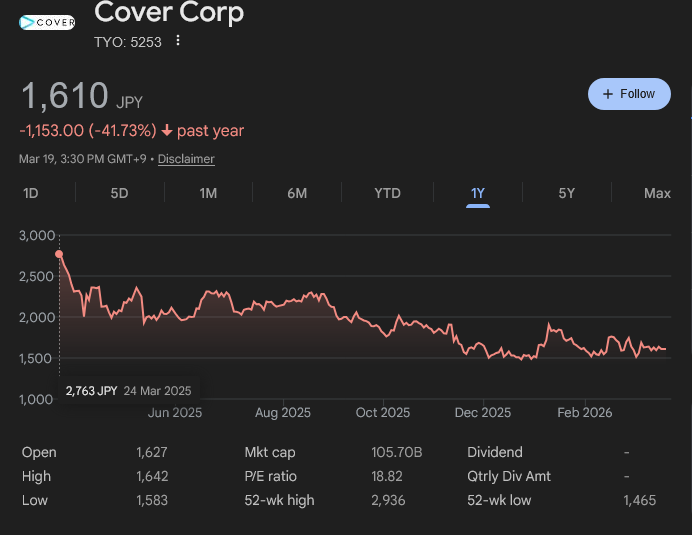The image size is (692, 535).
Task: Switch chart to 1D range
Action: (x=30, y=193)
